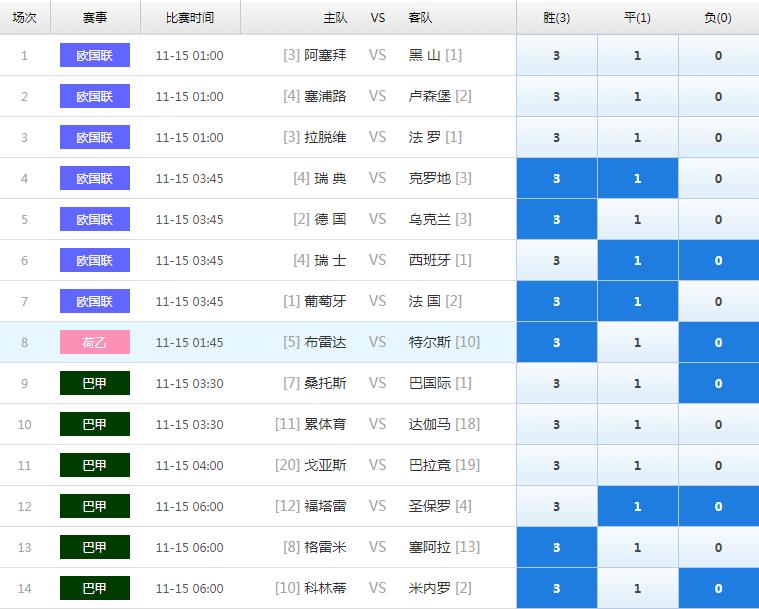
Task: Open home team 布雷达
Action: (325, 342)
